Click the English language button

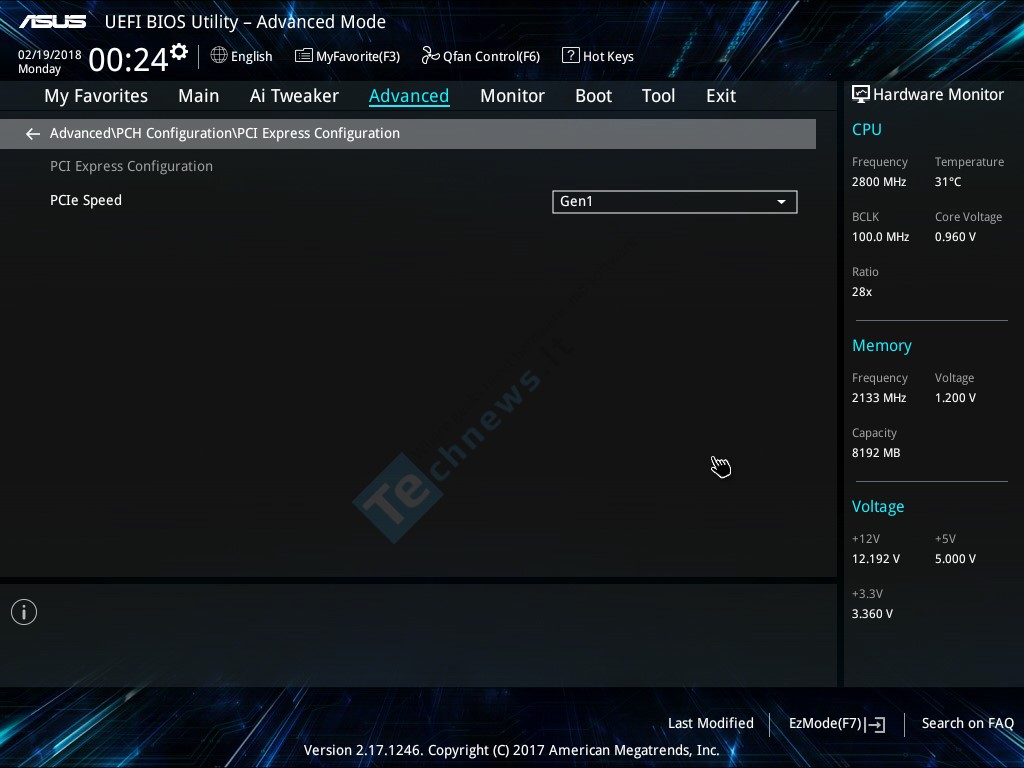pyautogui.click(x=242, y=56)
